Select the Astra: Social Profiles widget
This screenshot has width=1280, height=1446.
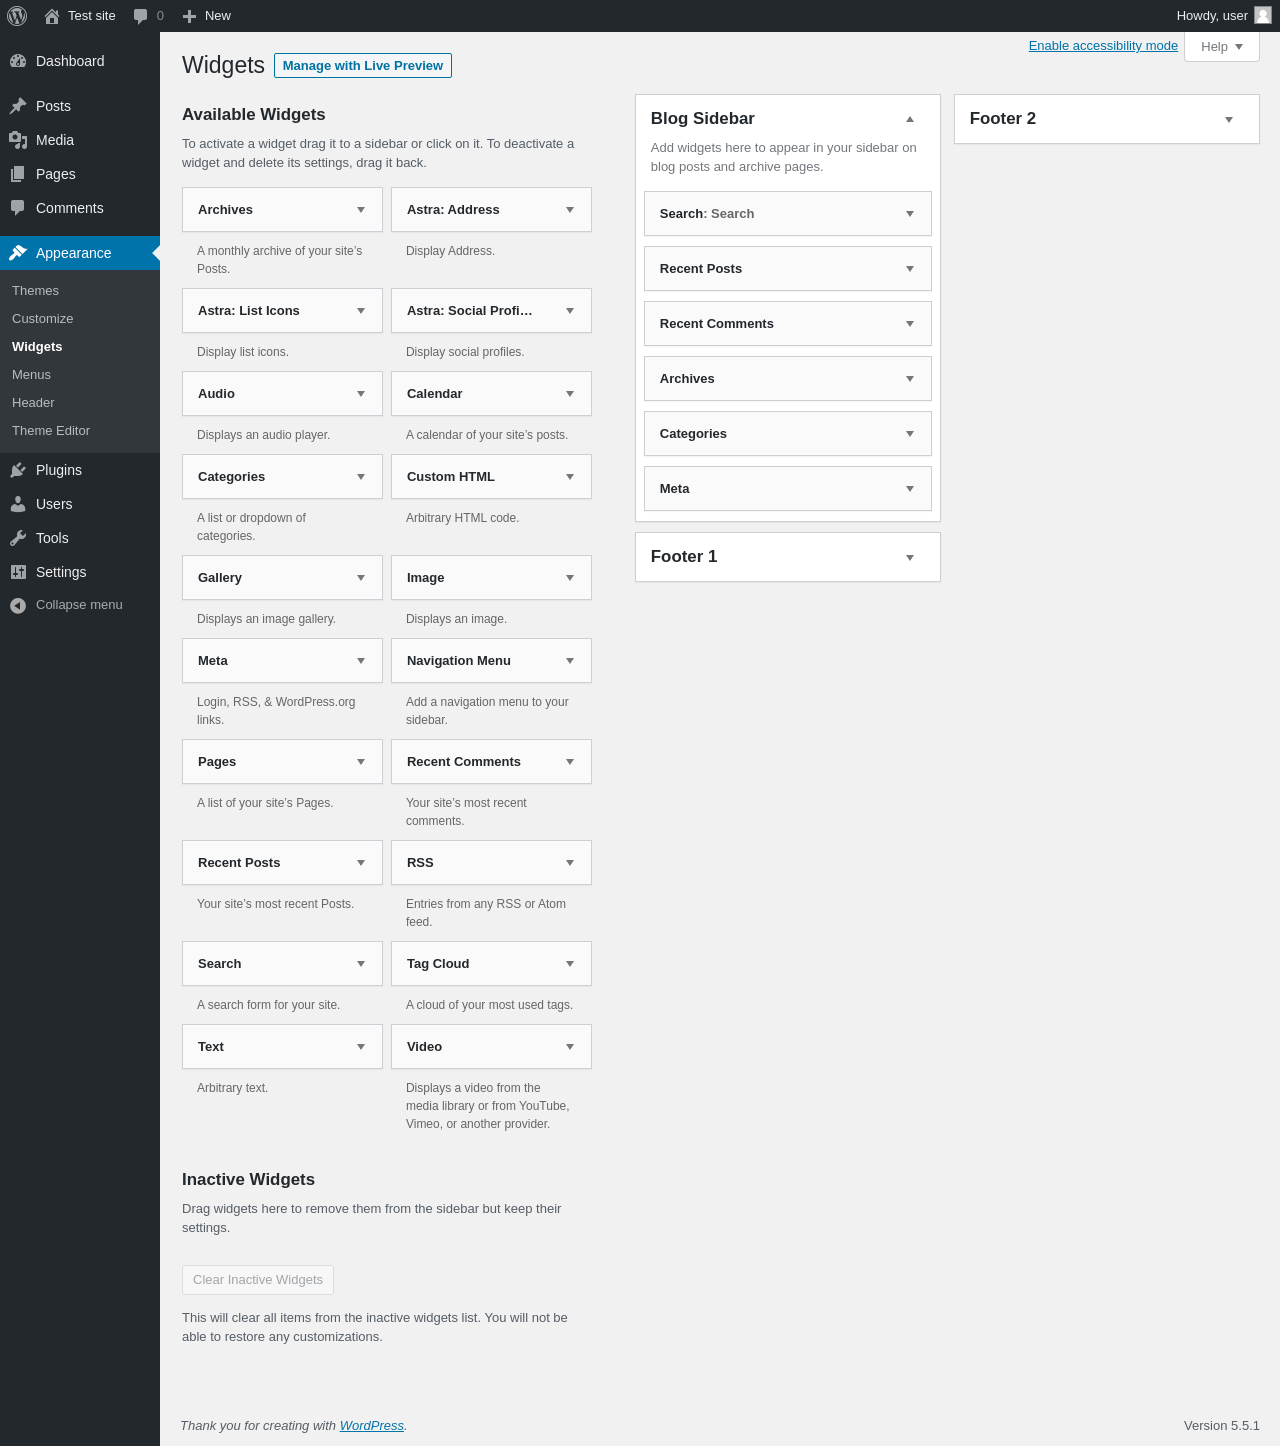(x=491, y=311)
